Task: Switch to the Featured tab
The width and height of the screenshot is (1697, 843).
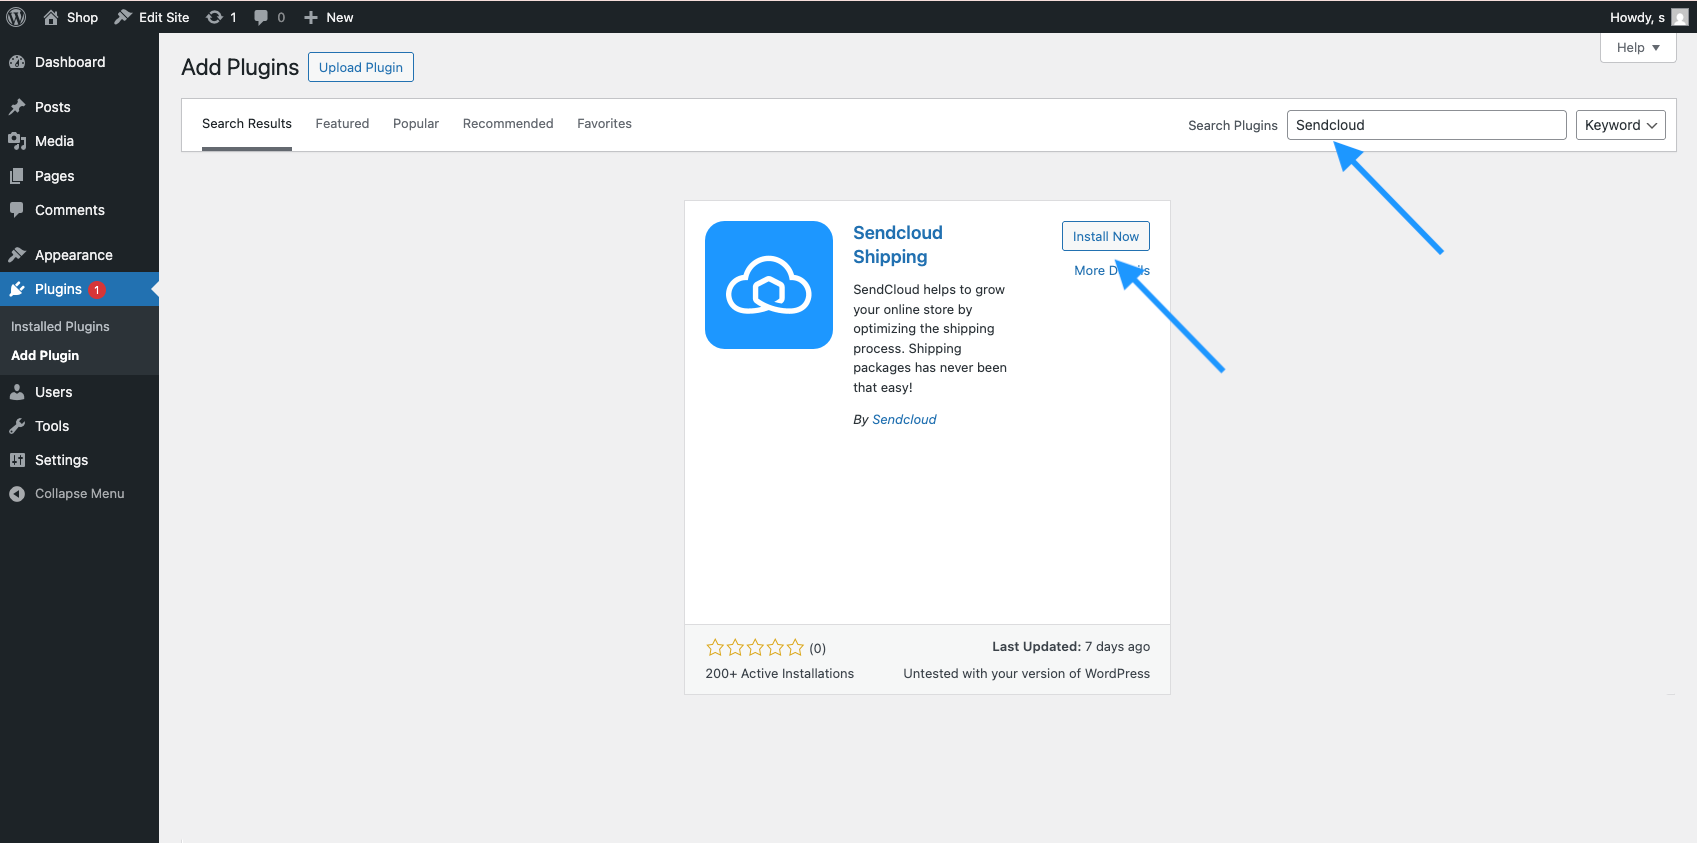Action: pyautogui.click(x=342, y=124)
